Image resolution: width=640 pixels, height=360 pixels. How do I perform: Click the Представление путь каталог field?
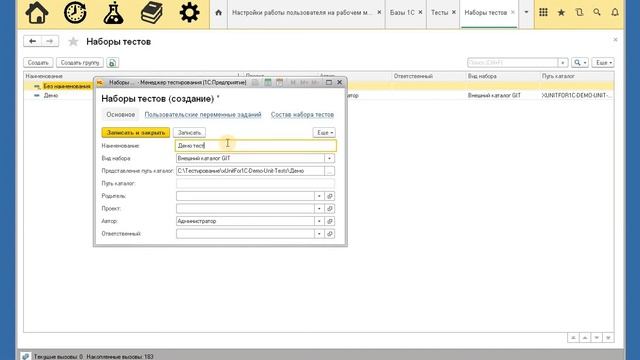pyautogui.click(x=250, y=171)
